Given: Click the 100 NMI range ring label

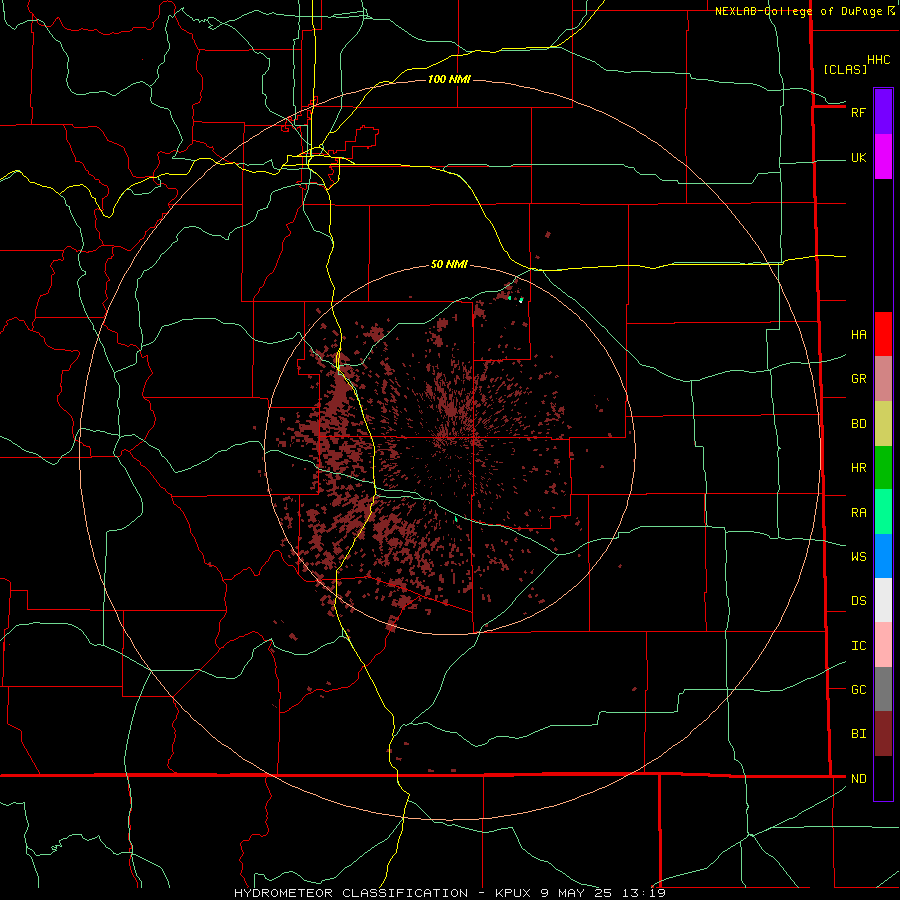Looking at the screenshot, I should tap(449, 79).
